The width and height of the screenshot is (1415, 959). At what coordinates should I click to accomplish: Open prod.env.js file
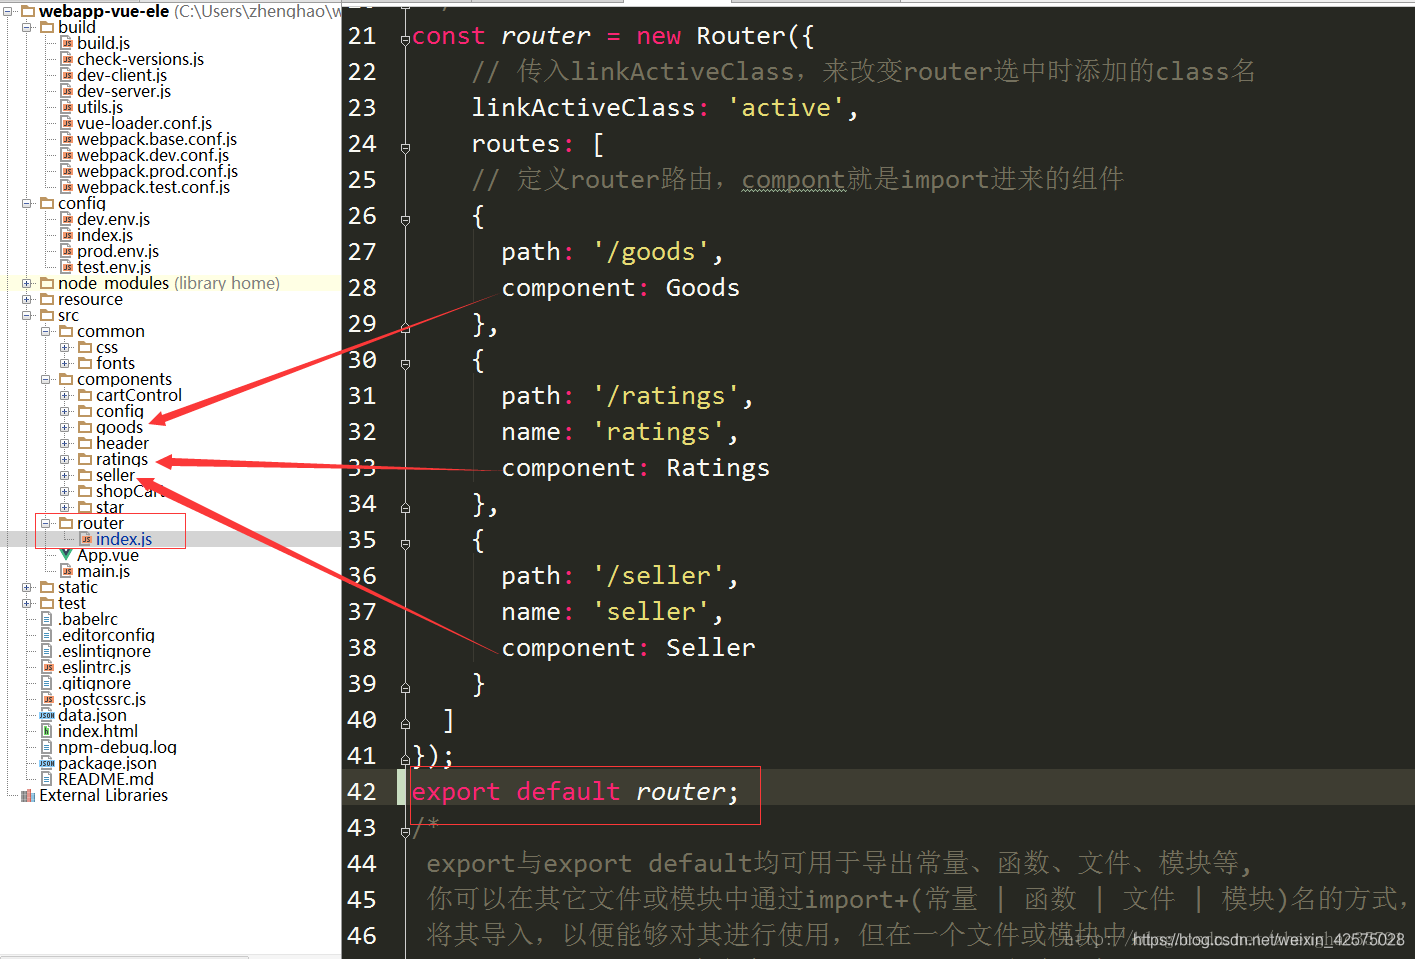click(118, 251)
